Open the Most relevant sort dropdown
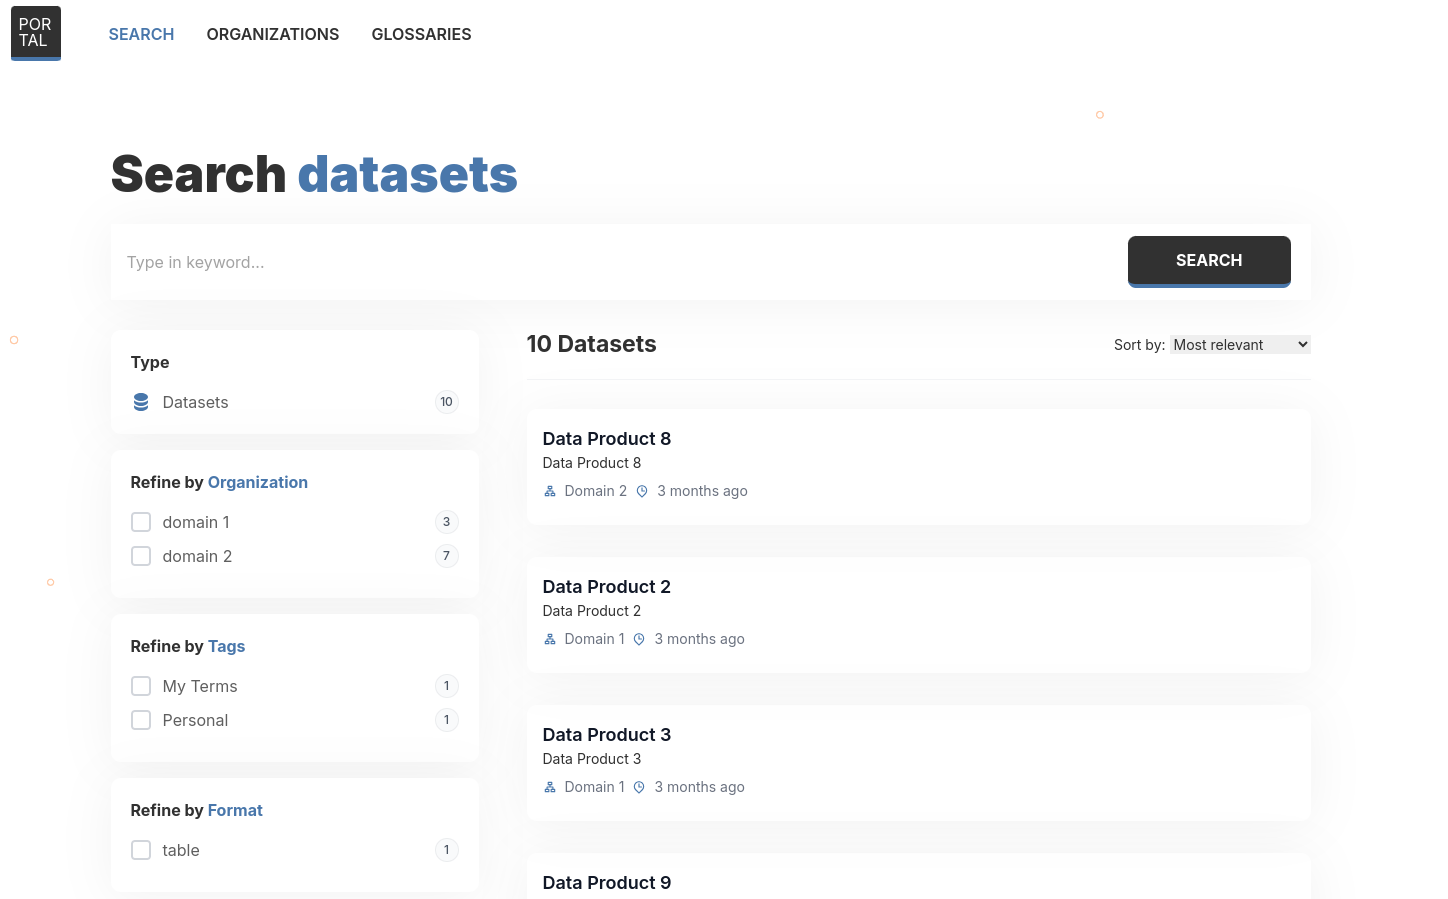Viewport: 1448px width, 899px height. point(1240,344)
